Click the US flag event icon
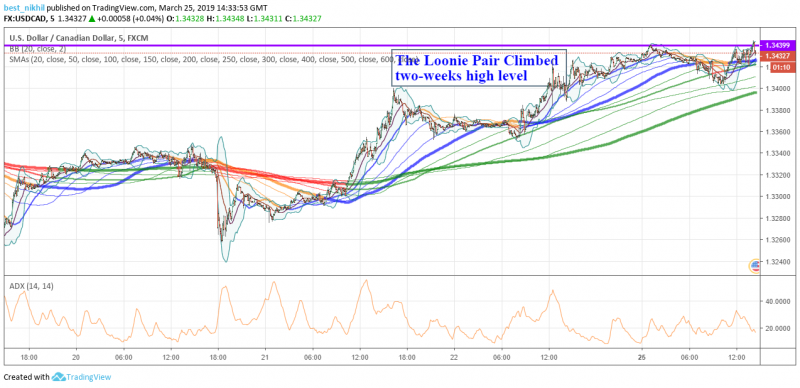 [x=754, y=266]
